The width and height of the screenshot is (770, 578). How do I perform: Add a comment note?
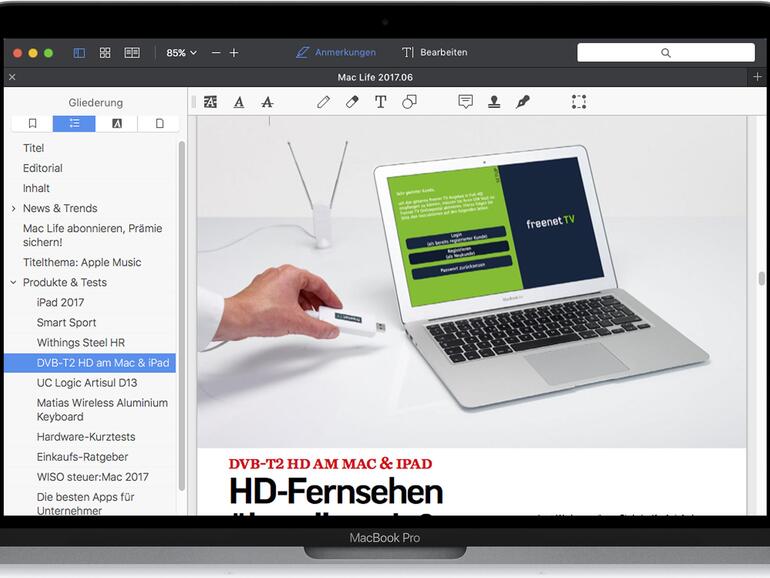pos(466,102)
